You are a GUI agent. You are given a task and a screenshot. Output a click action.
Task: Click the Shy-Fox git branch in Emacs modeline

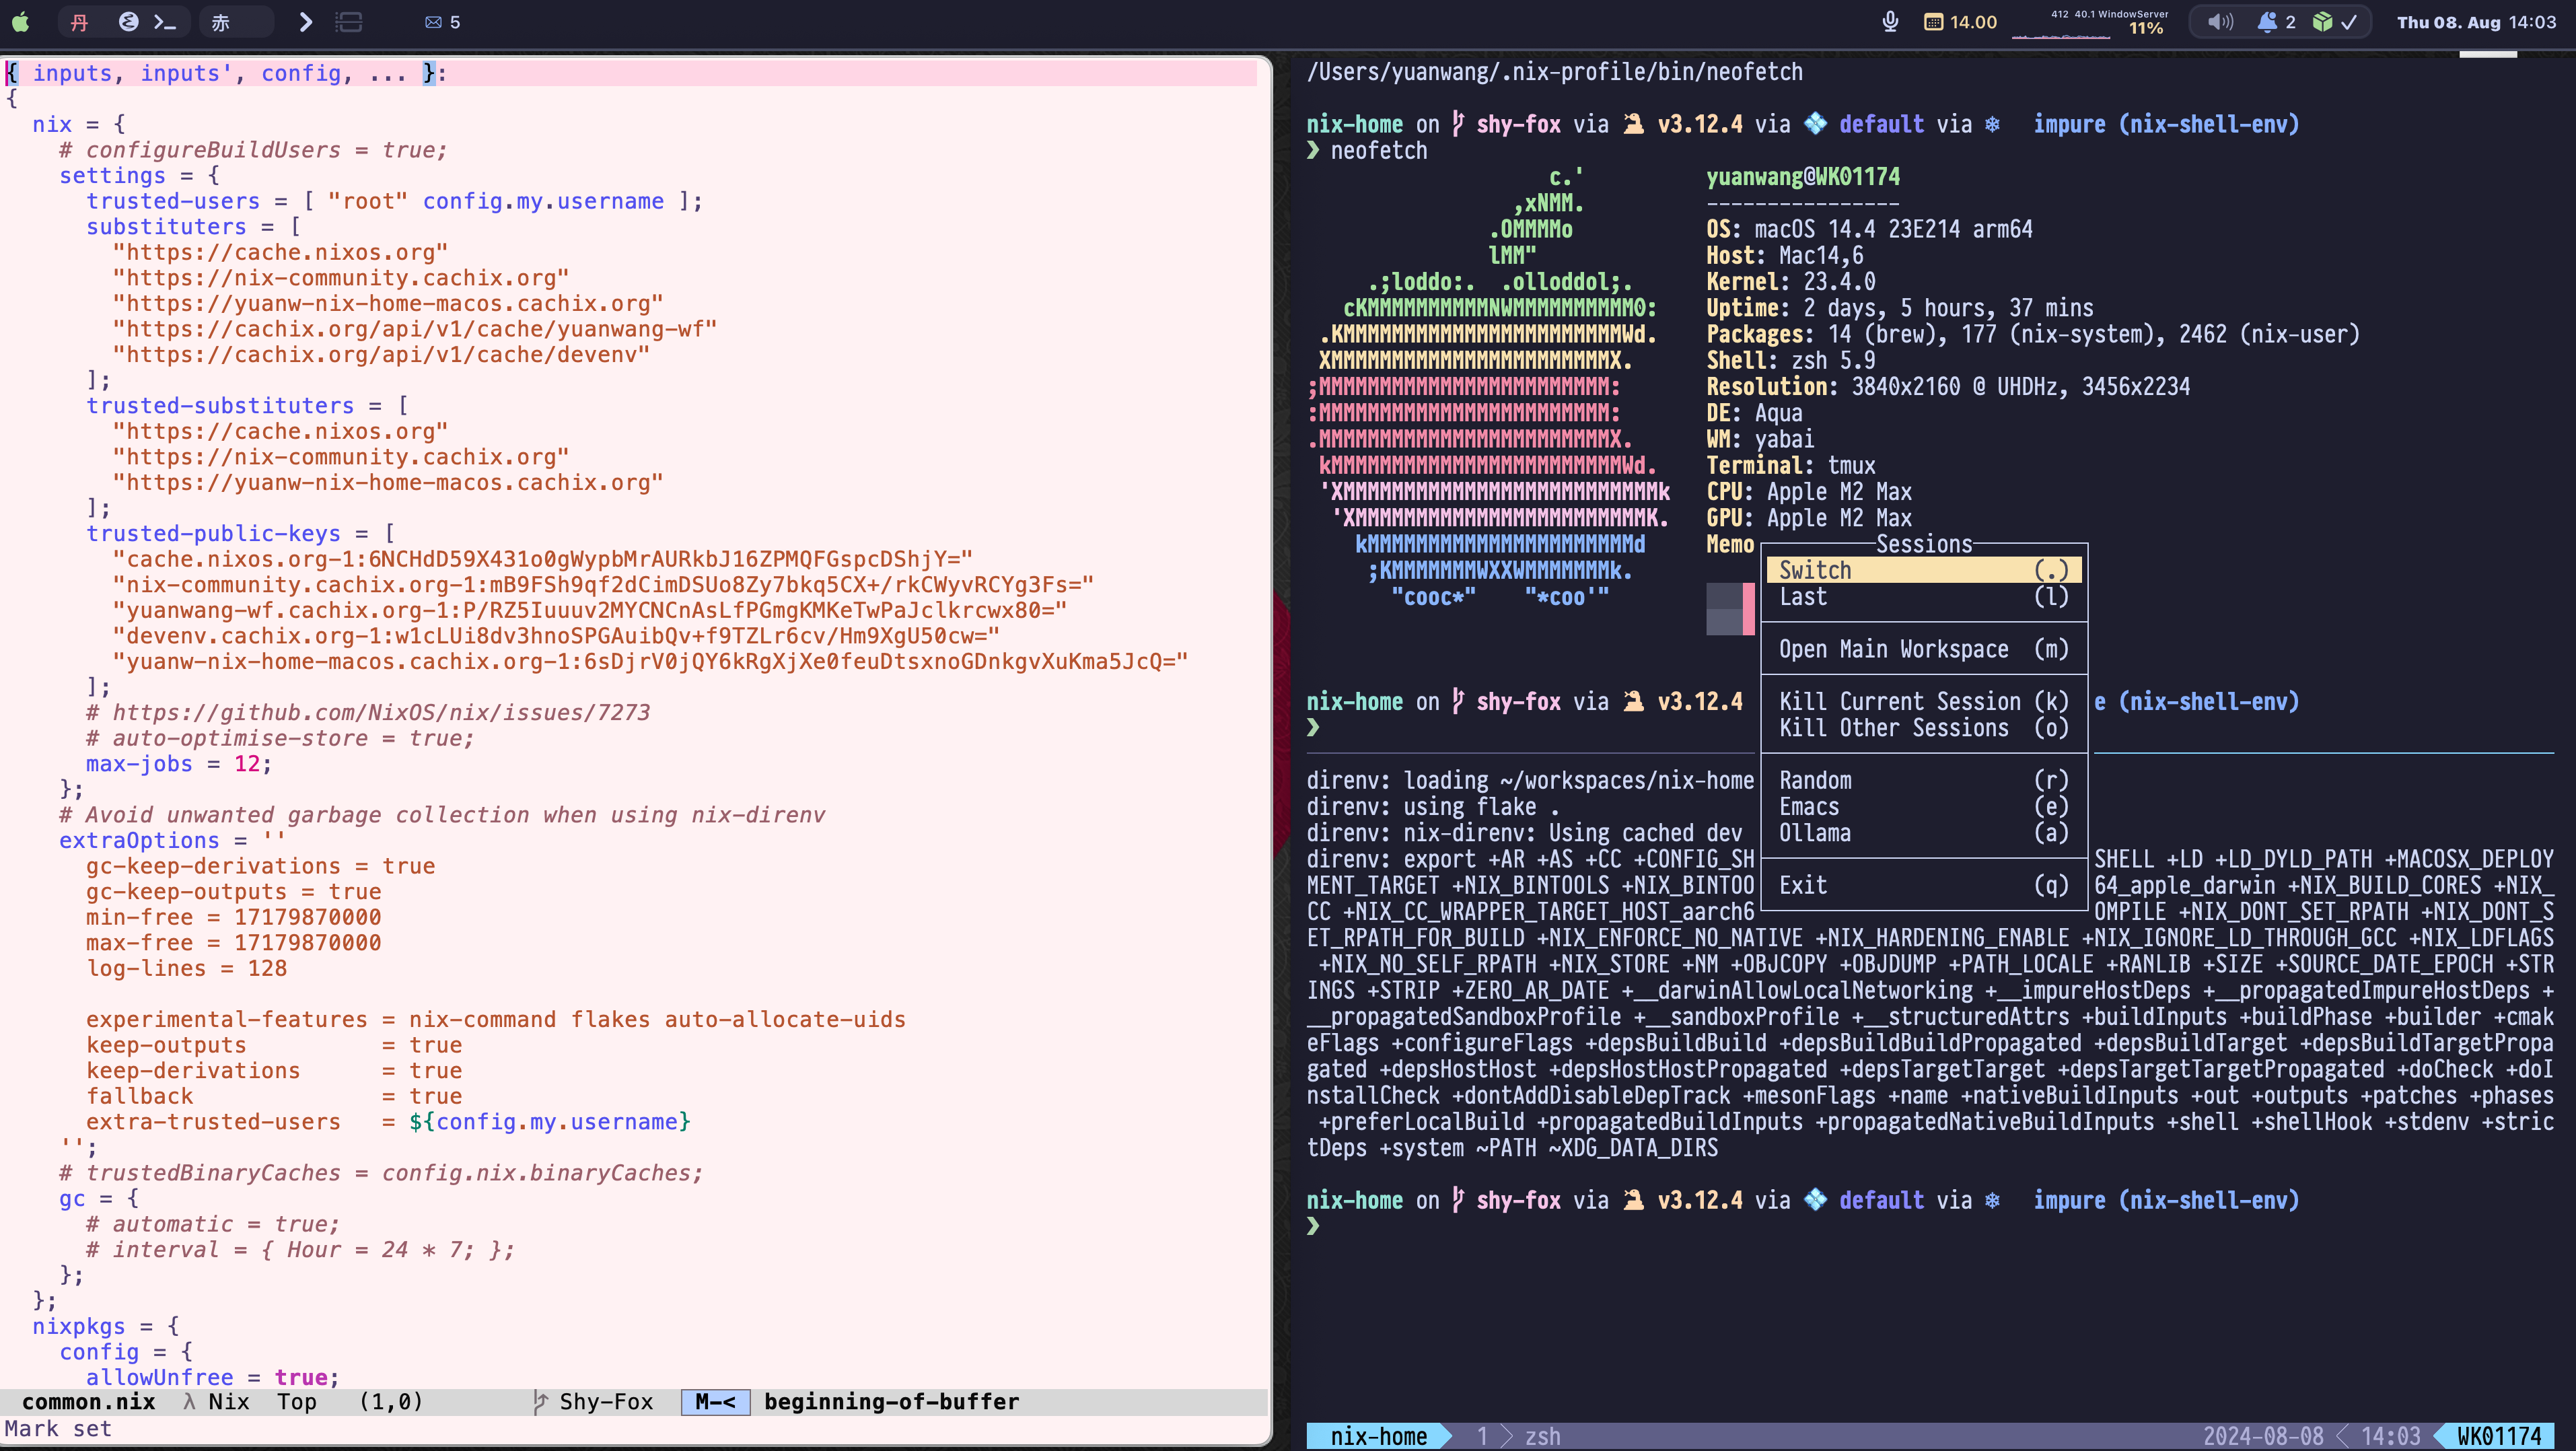point(605,1402)
